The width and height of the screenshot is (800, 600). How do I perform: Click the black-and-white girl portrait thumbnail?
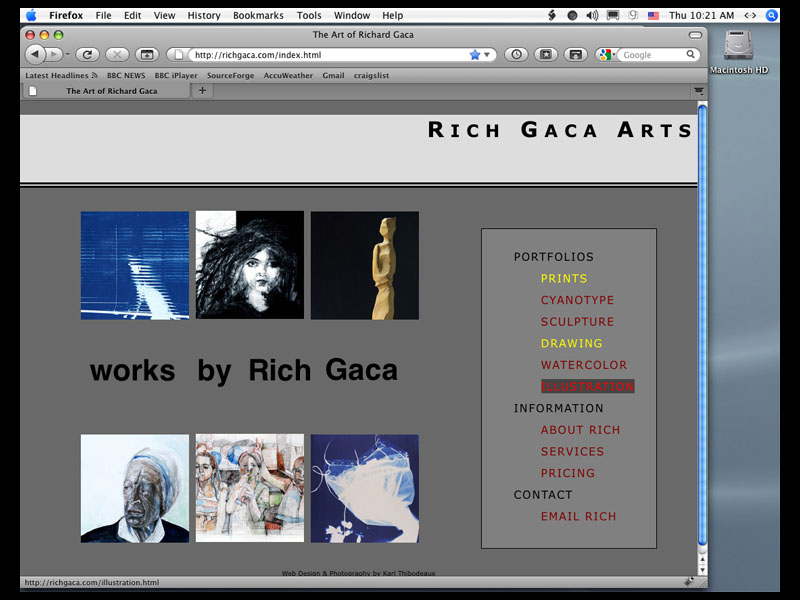click(249, 265)
